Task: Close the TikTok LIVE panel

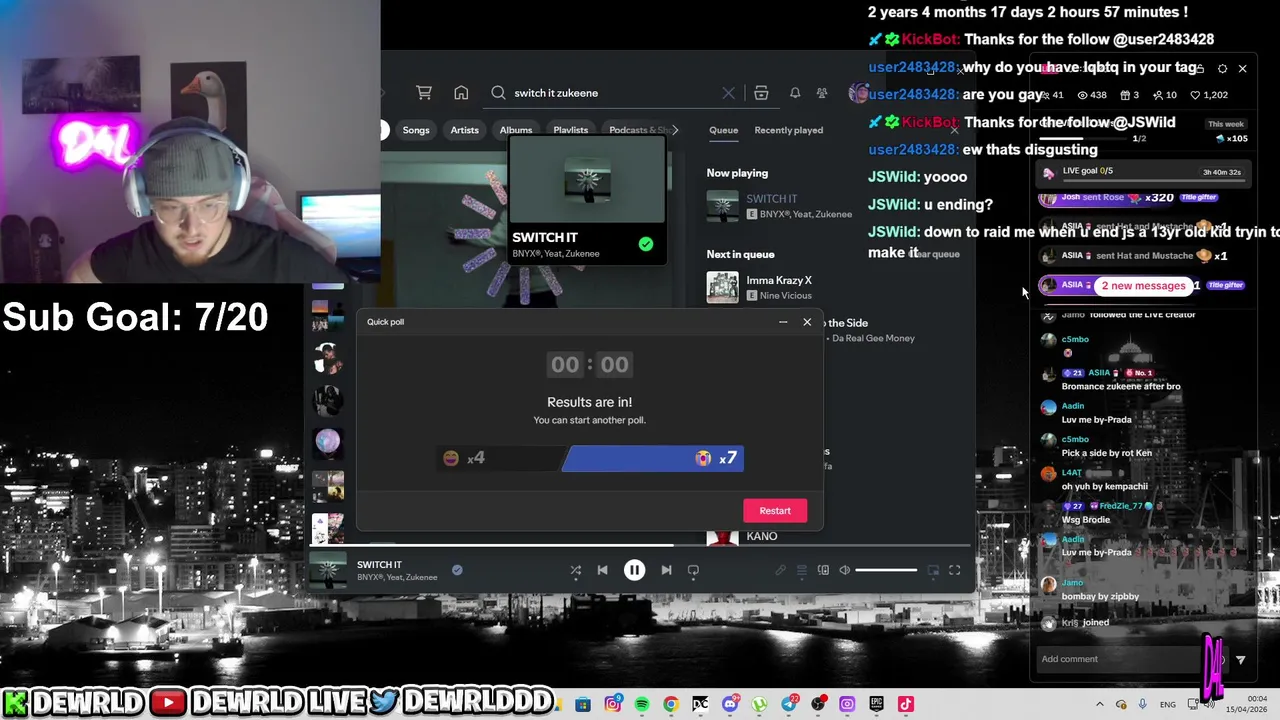Action: (x=1243, y=69)
